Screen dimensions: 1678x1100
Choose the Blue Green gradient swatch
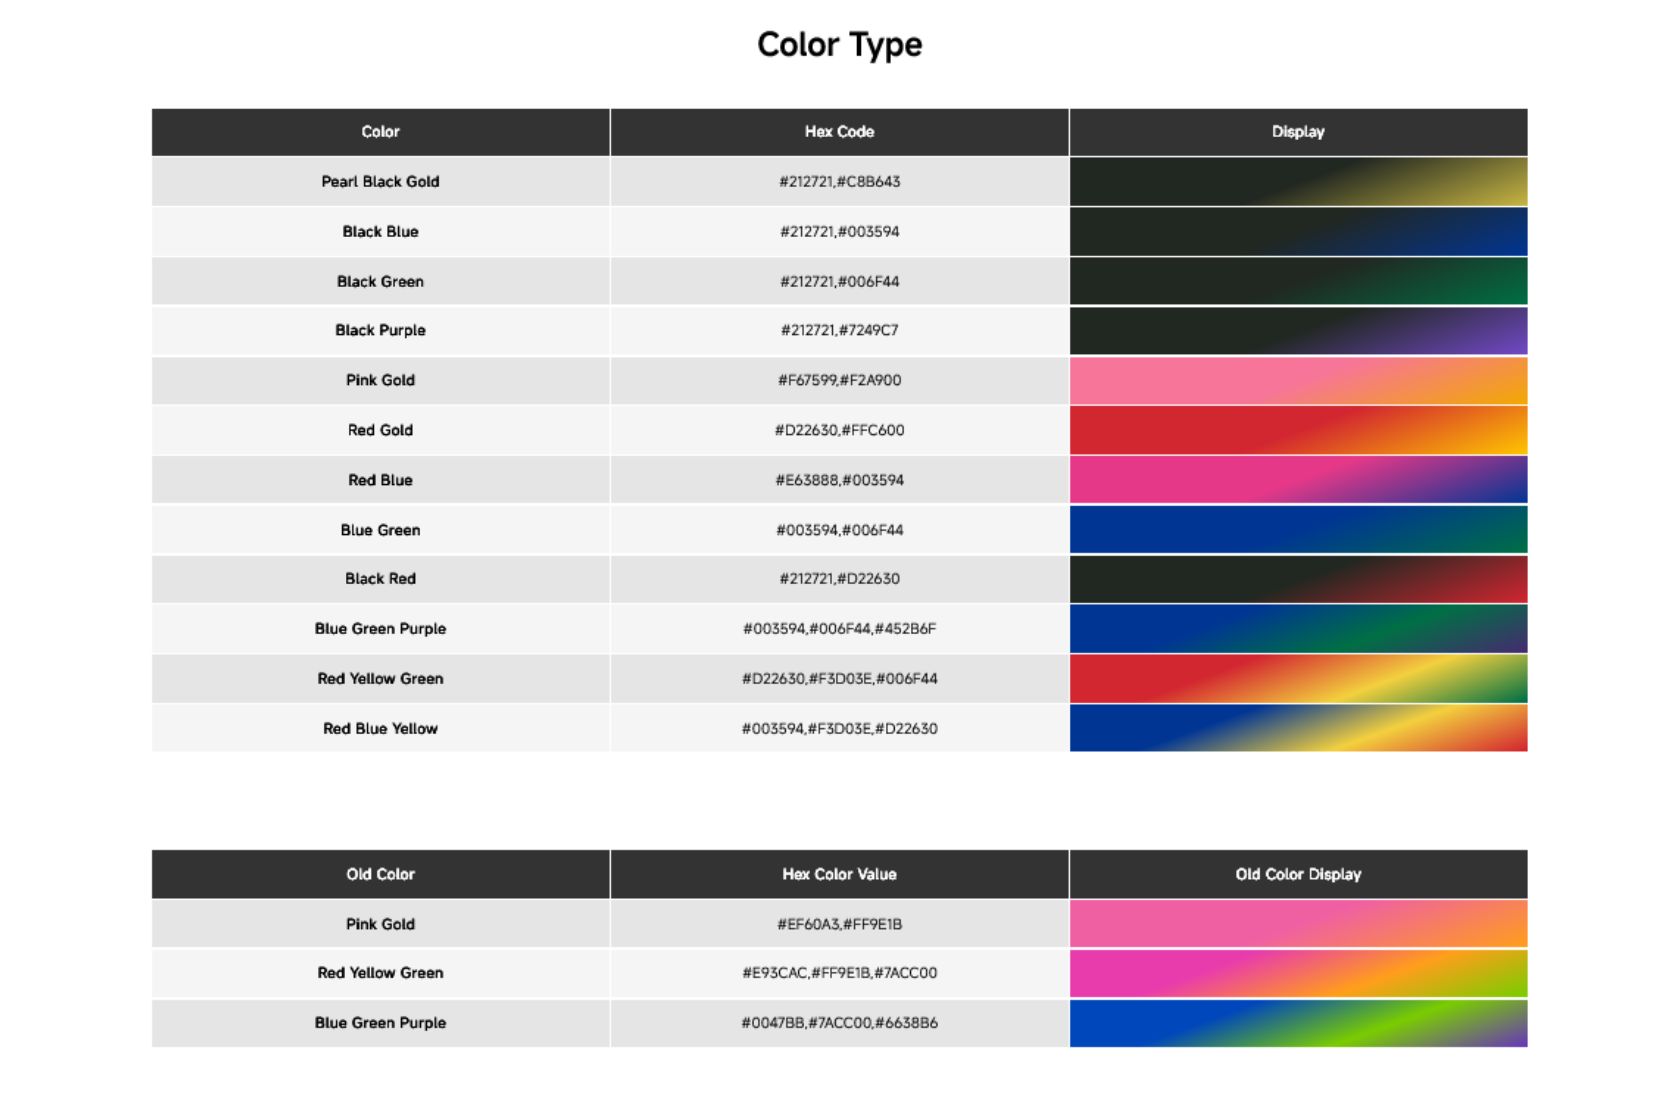[x=1298, y=530]
